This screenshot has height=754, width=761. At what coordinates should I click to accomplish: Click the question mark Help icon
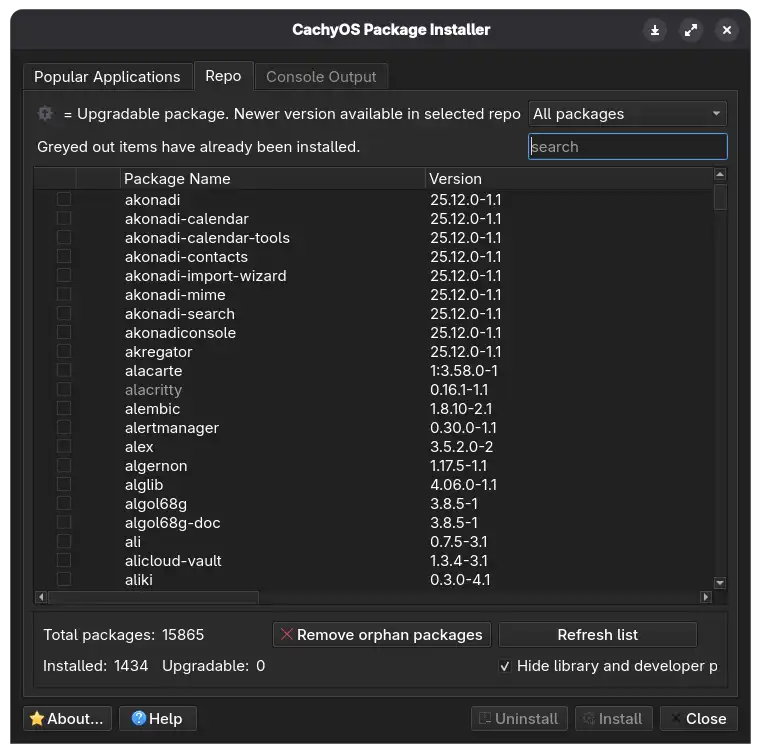point(138,718)
